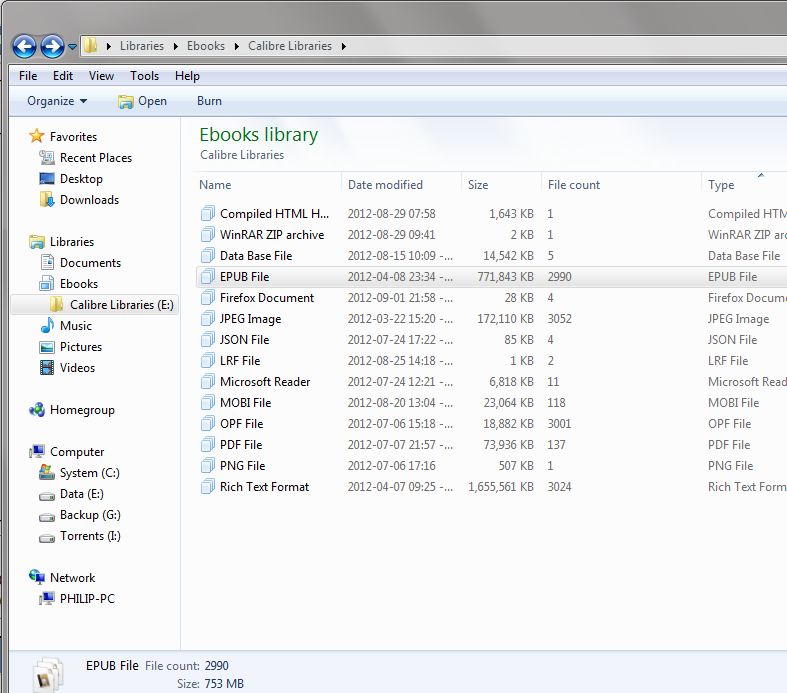Expand the arrow after Ebooks in breadcrumb

[x=236, y=46]
